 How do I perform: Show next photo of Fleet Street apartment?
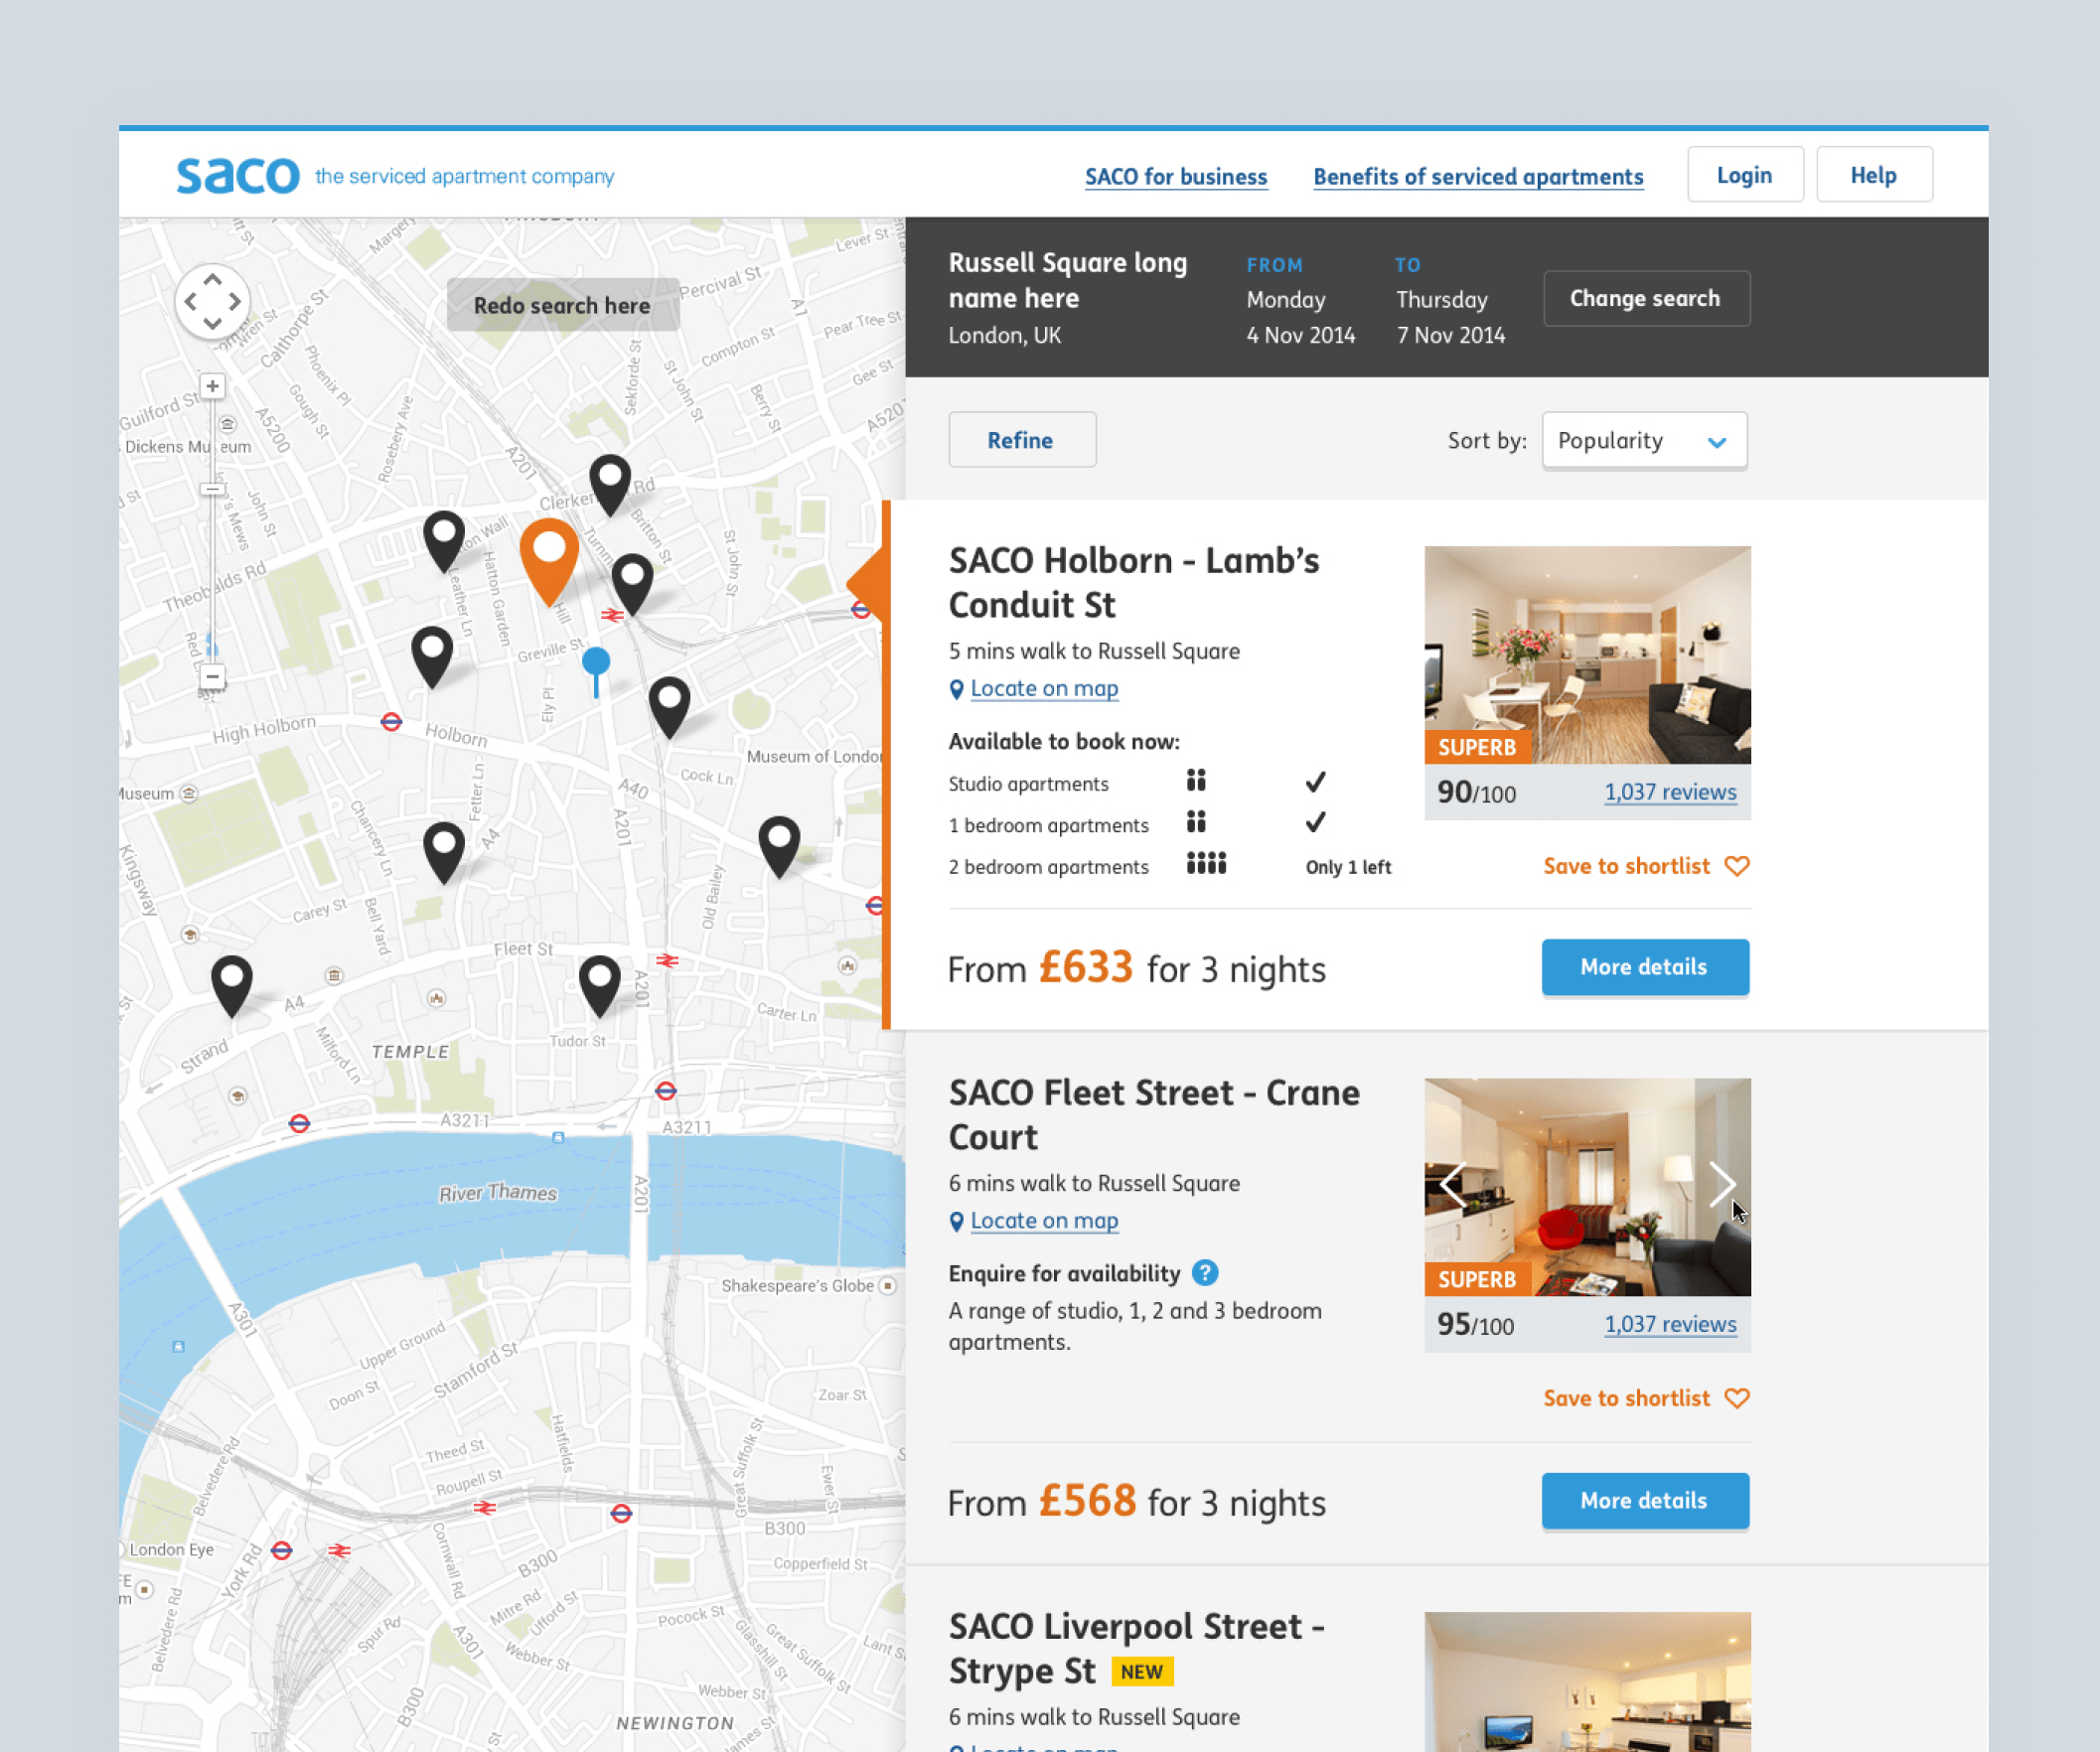1721,1185
